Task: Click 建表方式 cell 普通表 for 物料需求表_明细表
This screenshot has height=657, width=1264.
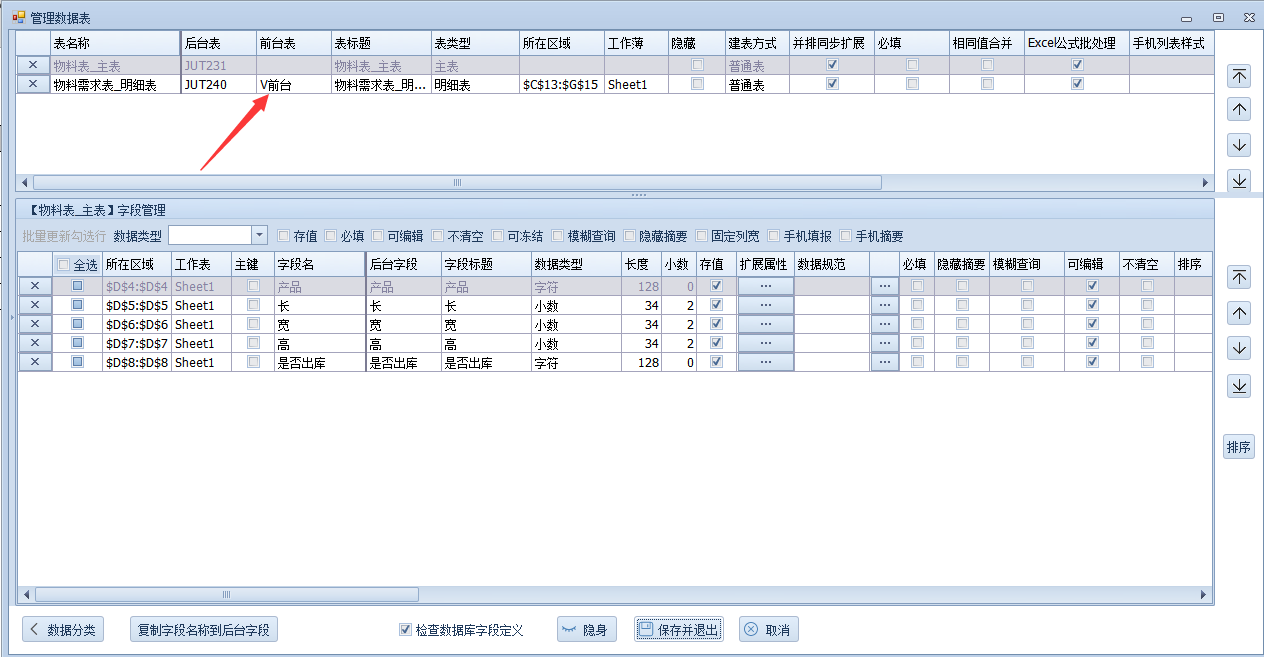Action: [756, 85]
